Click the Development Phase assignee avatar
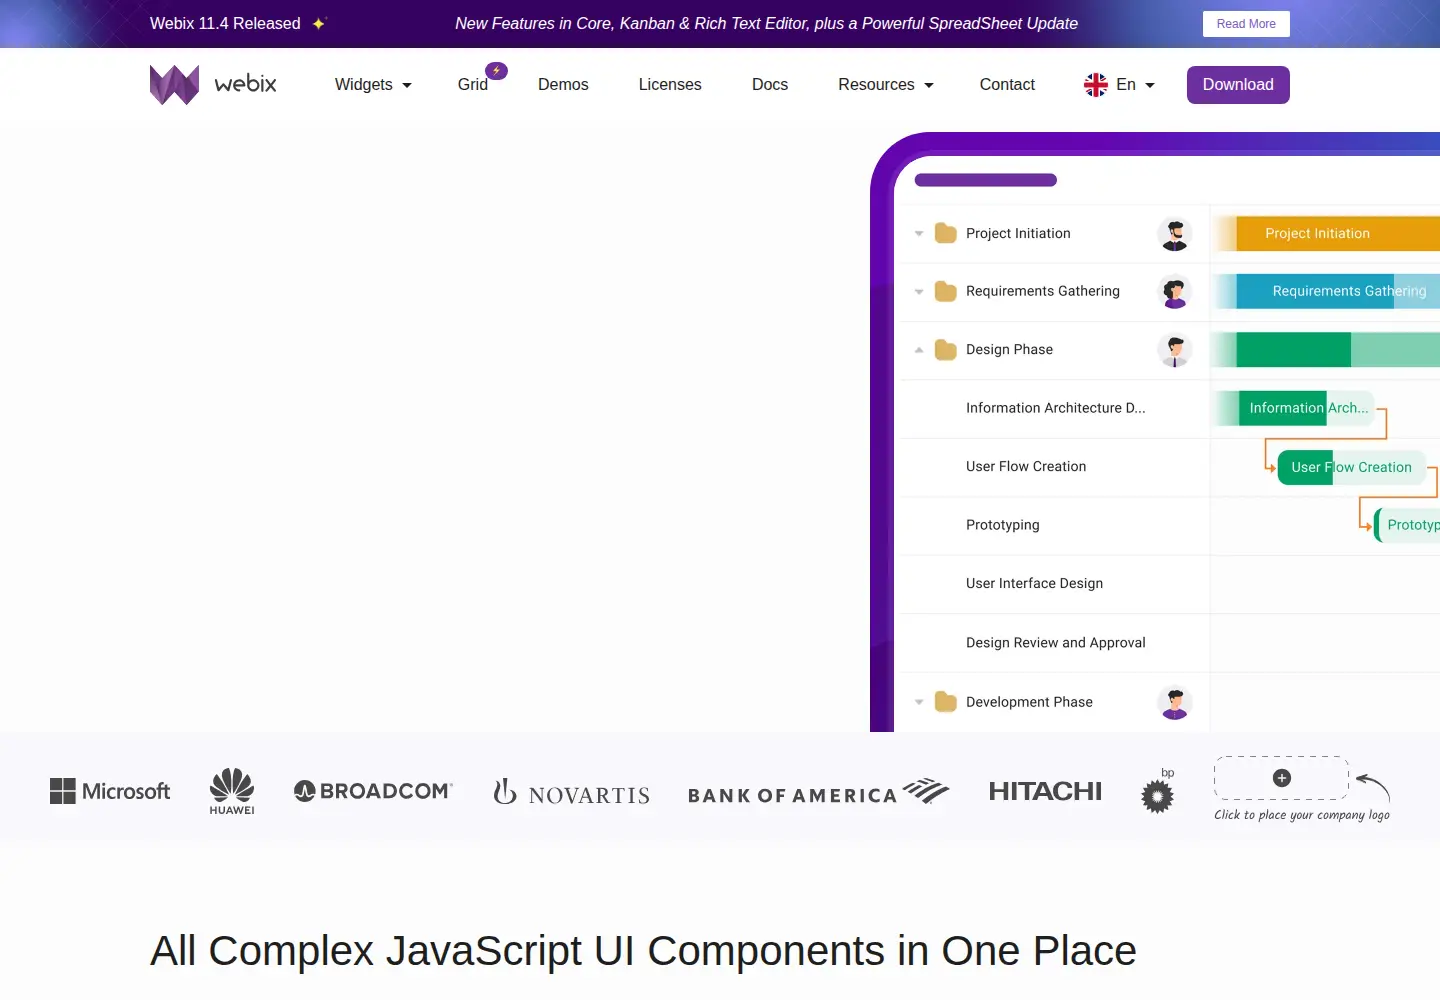Image resolution: width=1440 pixels, height=1000 pixels. coord(1175,702)
